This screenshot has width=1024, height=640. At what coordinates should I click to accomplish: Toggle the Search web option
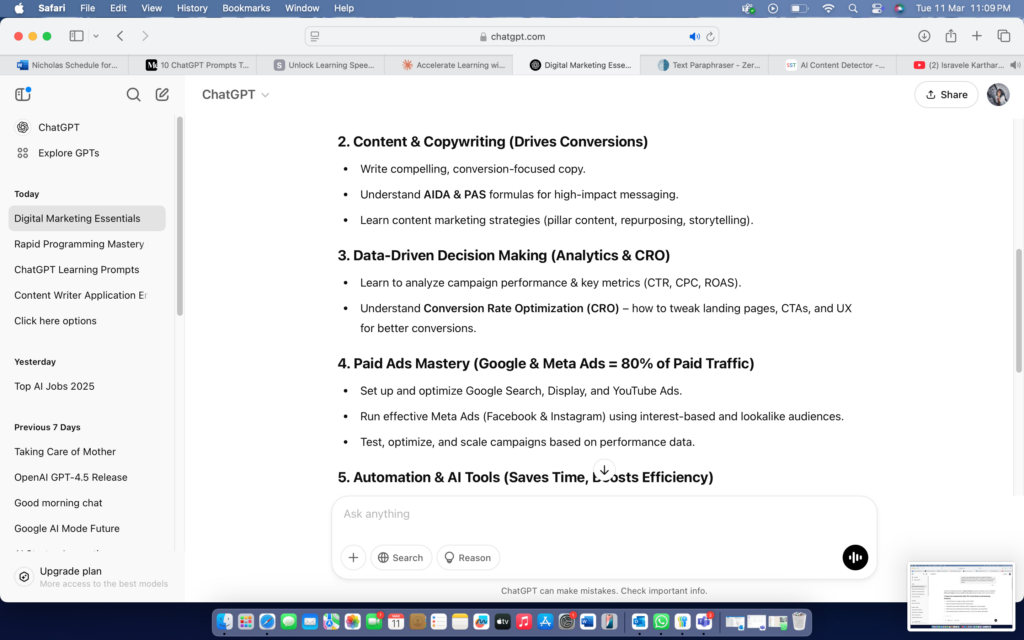click(400, 557)
